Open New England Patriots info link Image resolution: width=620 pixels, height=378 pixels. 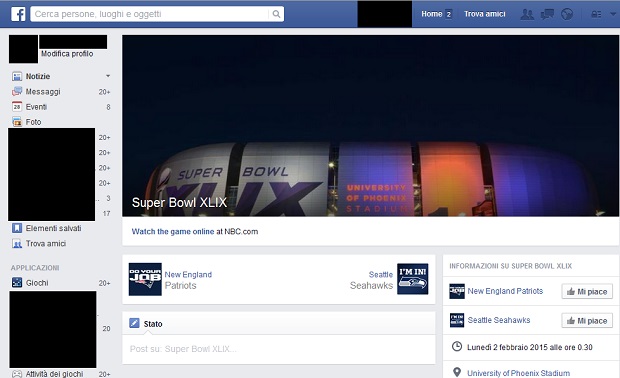pyautogui.click(x=505, y=291)
